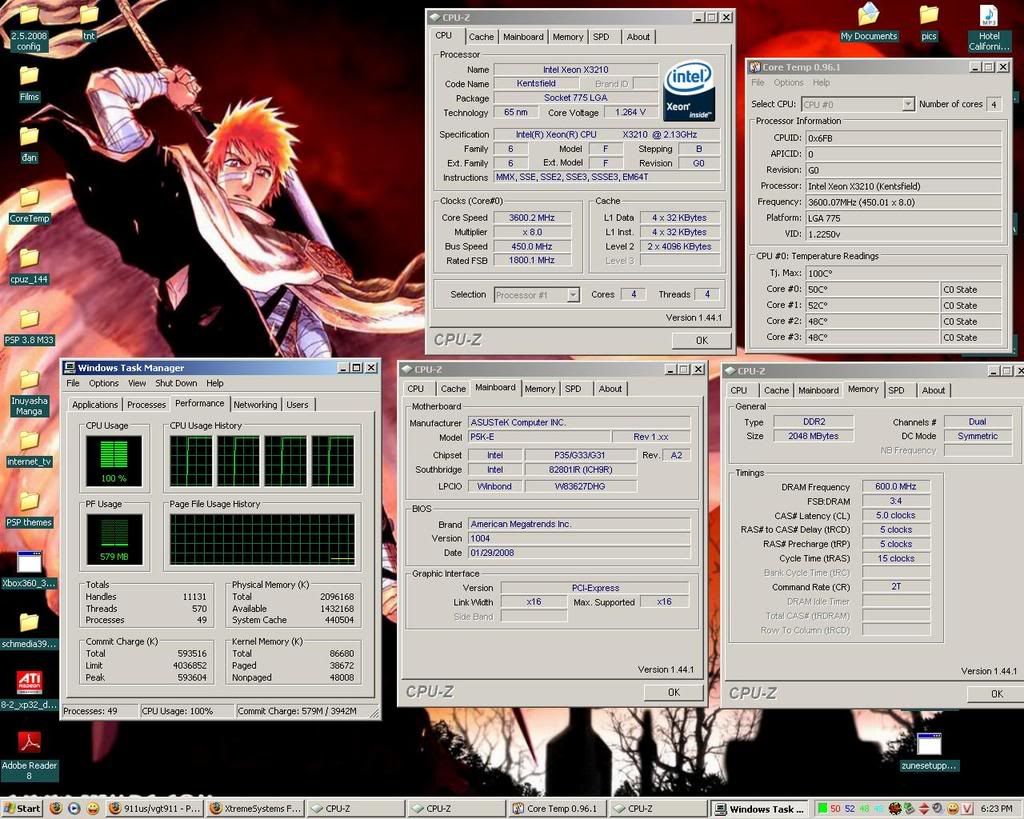The width and height of the screenshot is (1024, 819).
Task: Click the blue media player Quick Launch icon
Action: point(74,809)
